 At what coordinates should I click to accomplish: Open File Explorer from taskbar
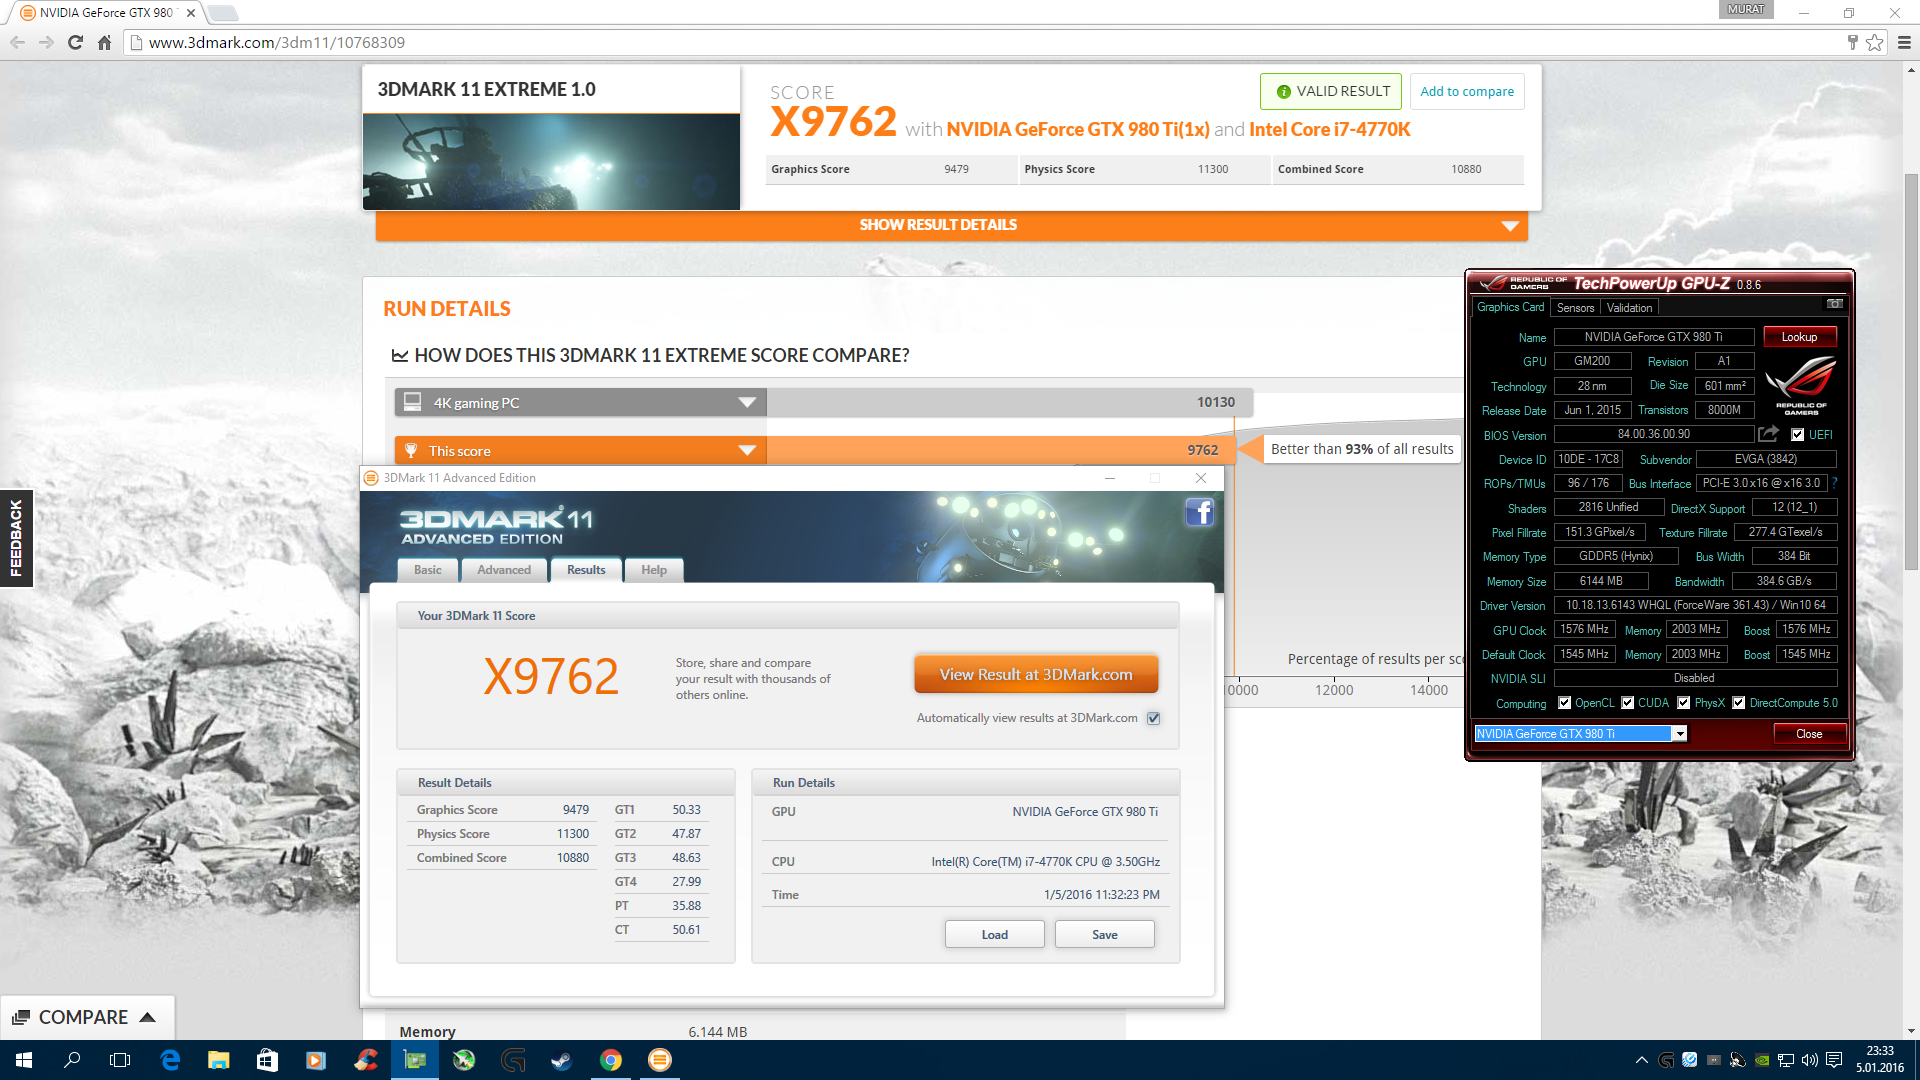(x=218, y=1060)
